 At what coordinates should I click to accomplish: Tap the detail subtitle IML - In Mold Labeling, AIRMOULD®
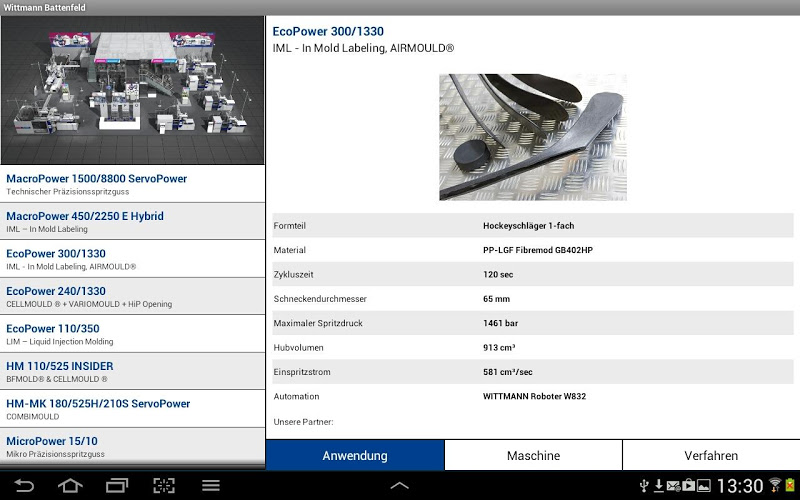coord(363,48)
